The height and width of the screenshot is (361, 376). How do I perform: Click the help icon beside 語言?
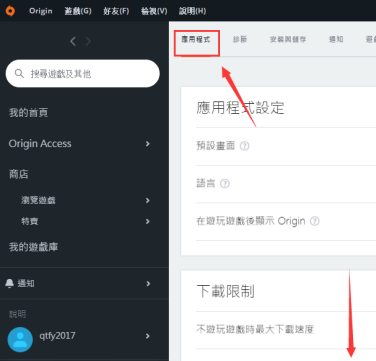(x=225, y=183)
